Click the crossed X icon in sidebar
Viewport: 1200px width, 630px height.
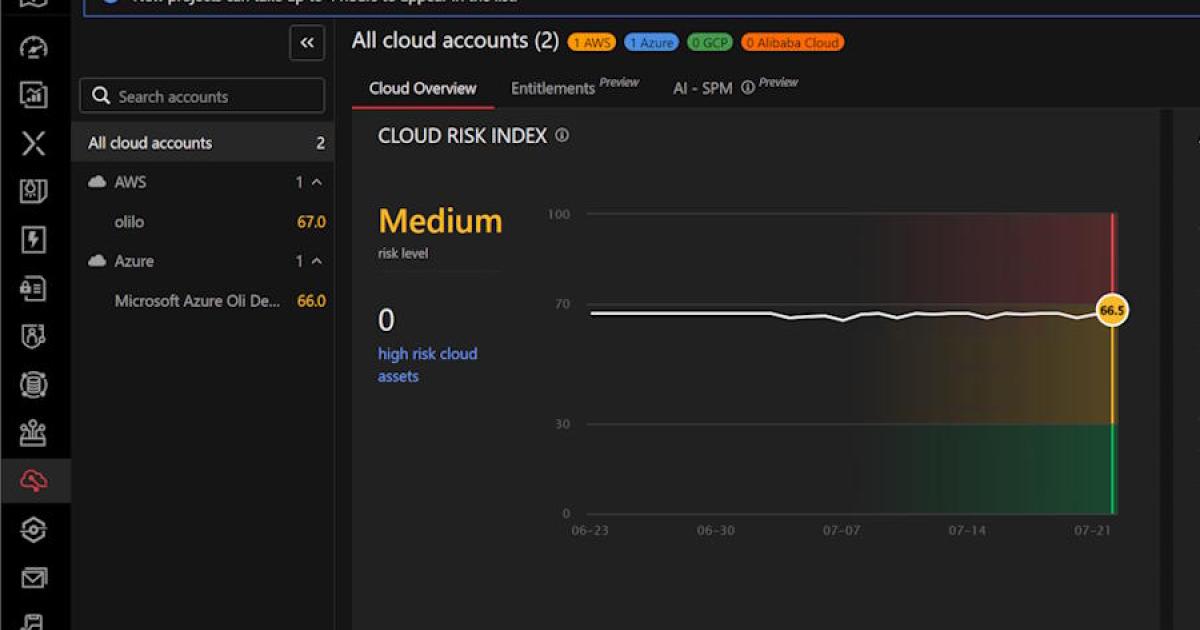(x=34, y=143)
